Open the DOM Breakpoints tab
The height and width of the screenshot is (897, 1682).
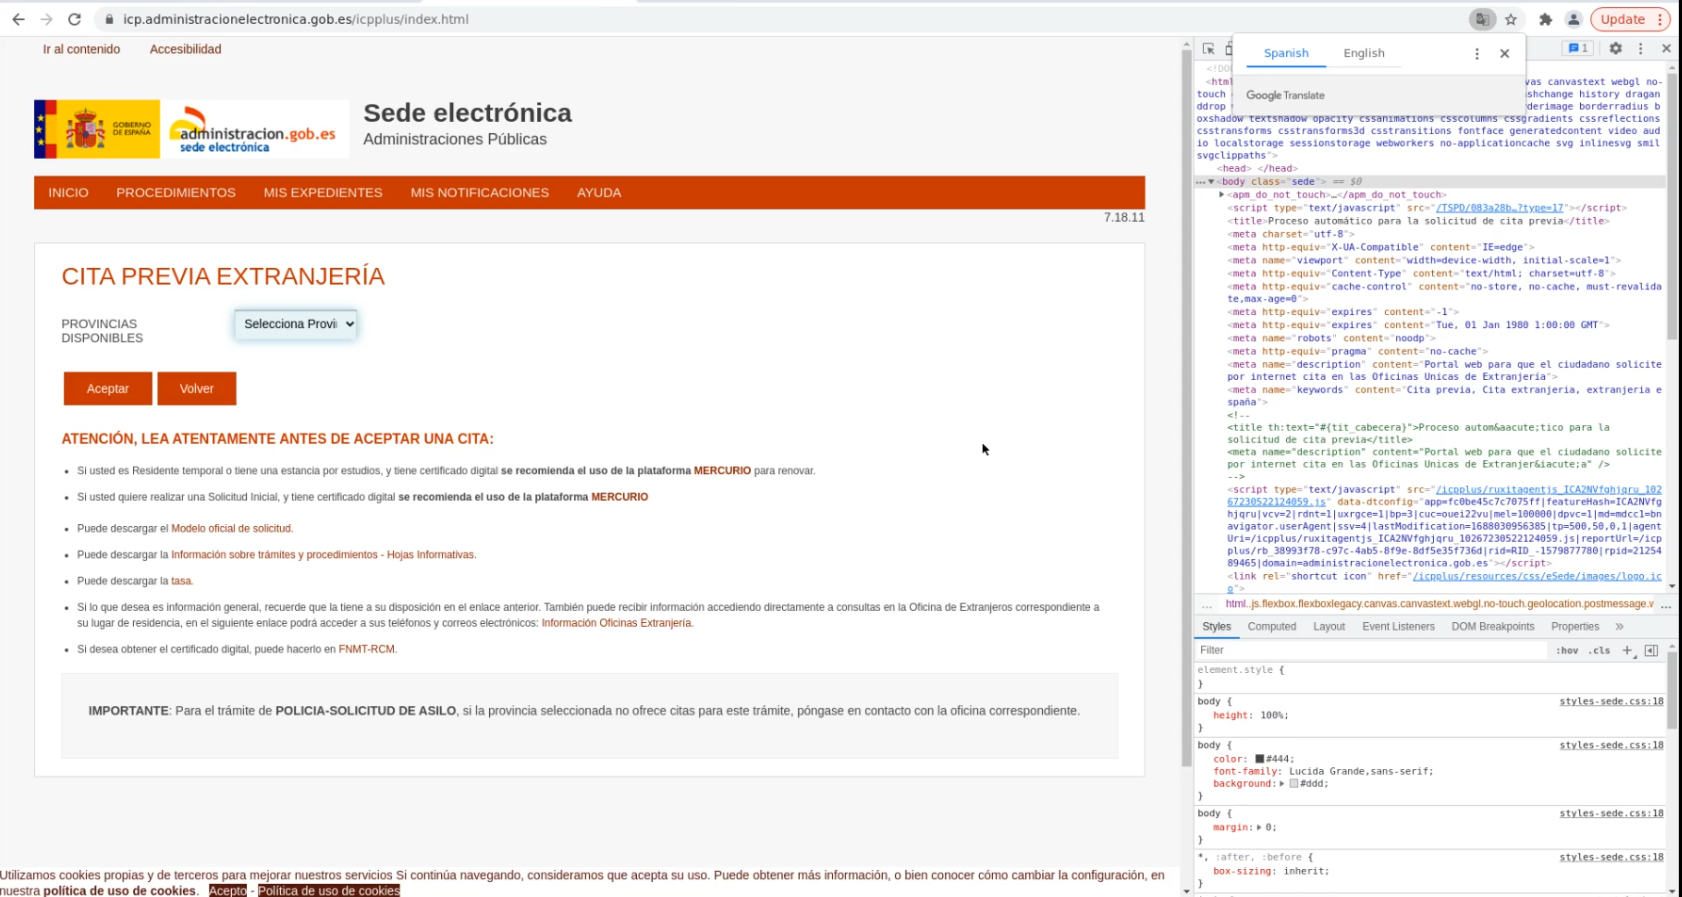1493,627
